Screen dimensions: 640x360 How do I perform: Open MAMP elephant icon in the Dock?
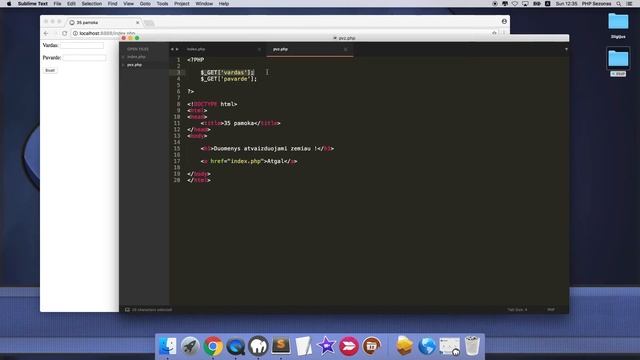258,346
